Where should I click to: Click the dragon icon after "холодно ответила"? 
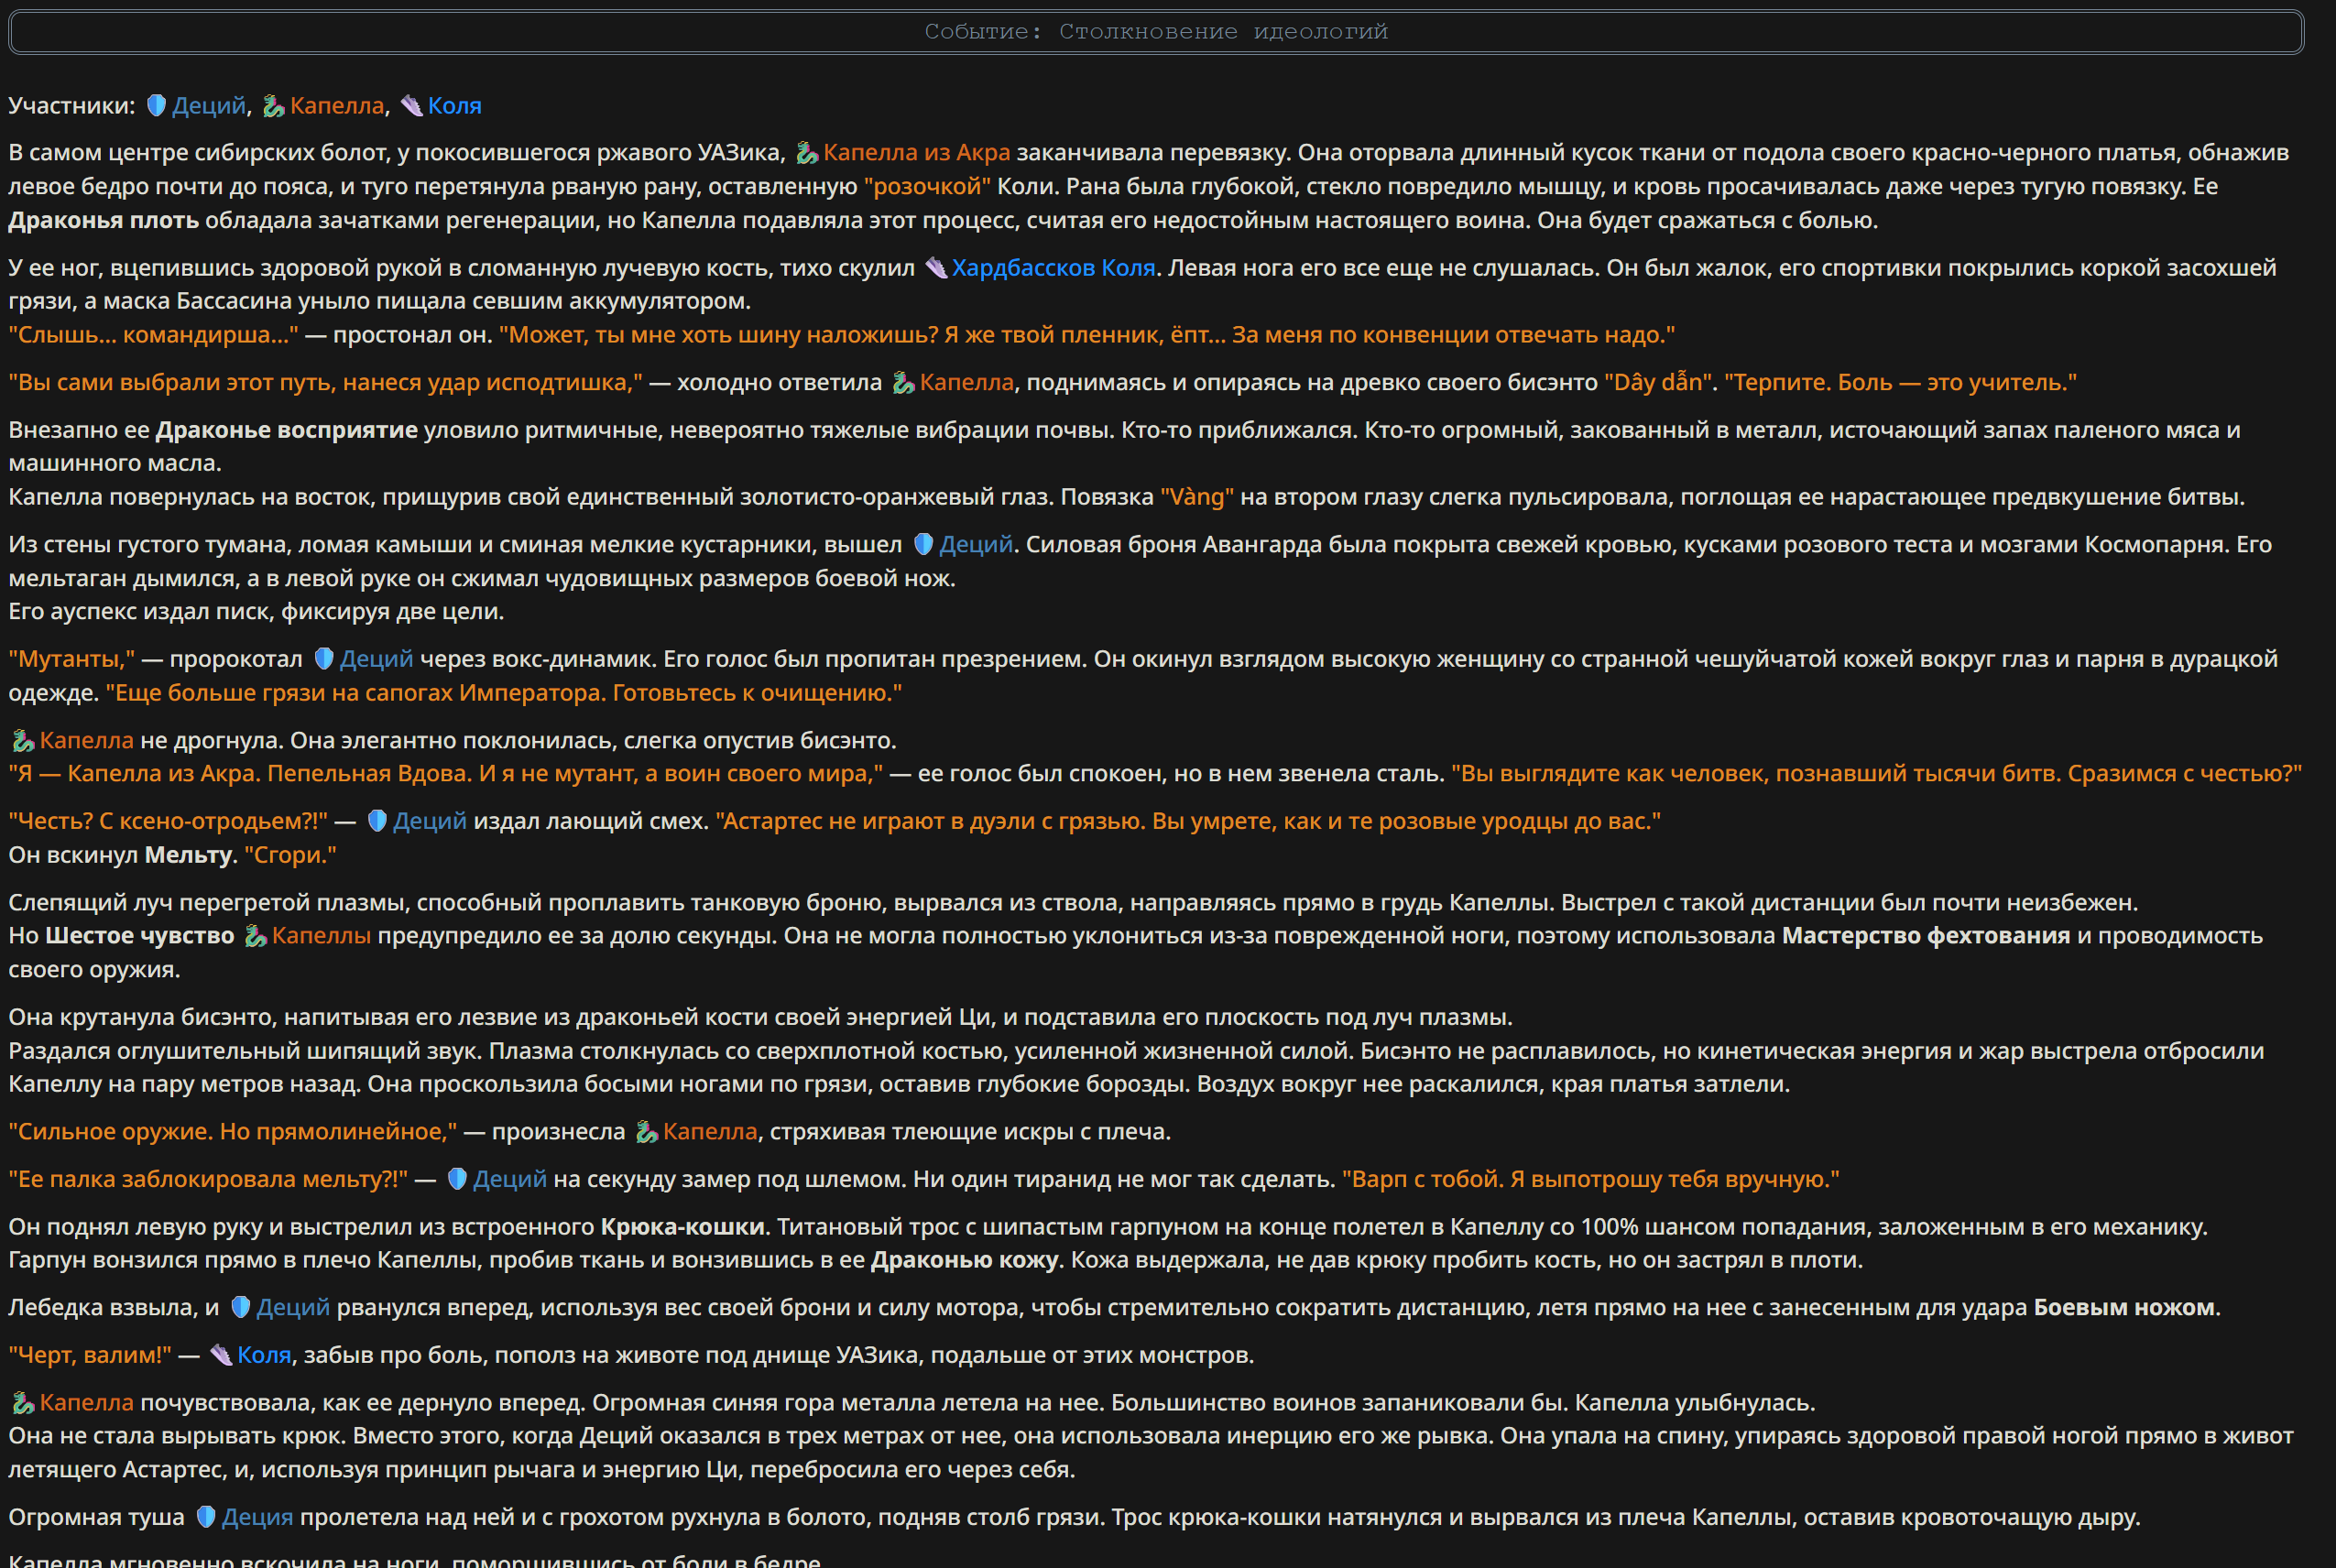pyautogui.click(x=903, y=382)
